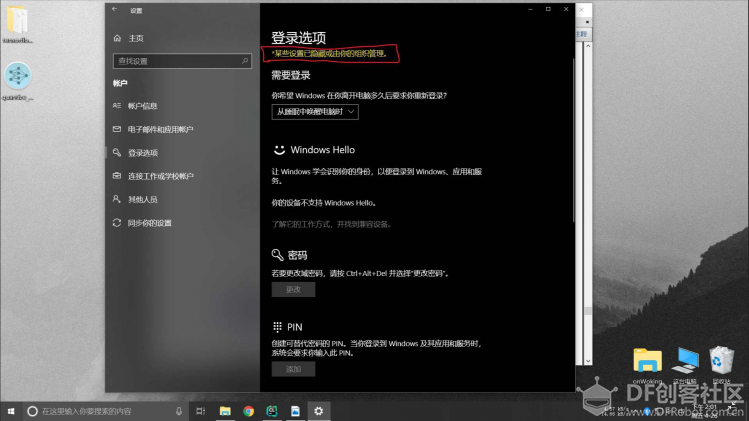Click the Settings gear on taskbar
749x421 pixels.
click(x=319, y=411)
